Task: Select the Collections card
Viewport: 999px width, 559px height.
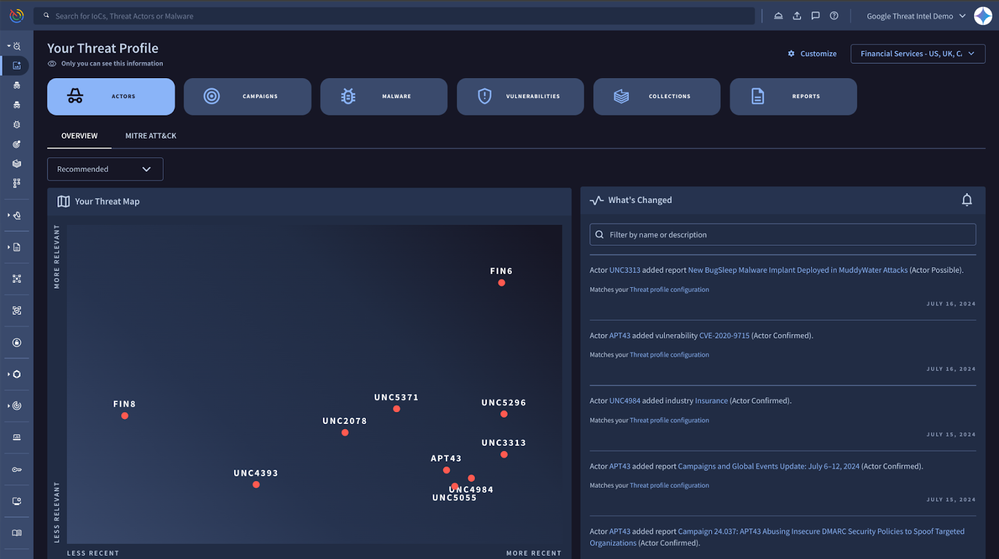Action: 657,96
